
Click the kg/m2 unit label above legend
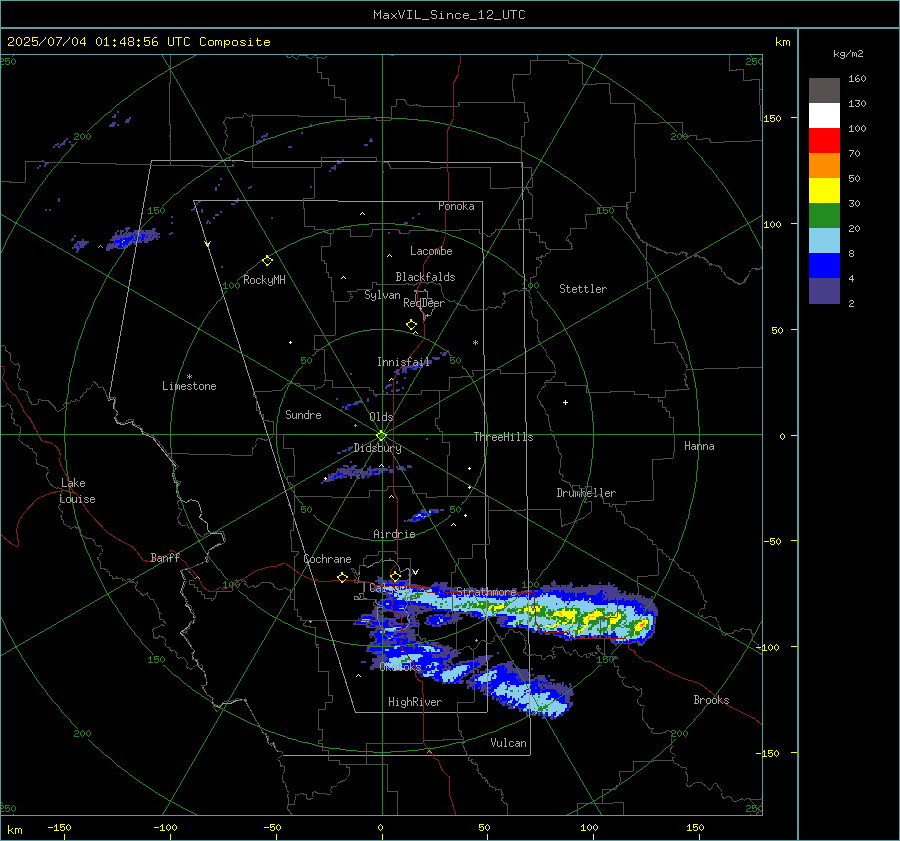click(848, 54)
